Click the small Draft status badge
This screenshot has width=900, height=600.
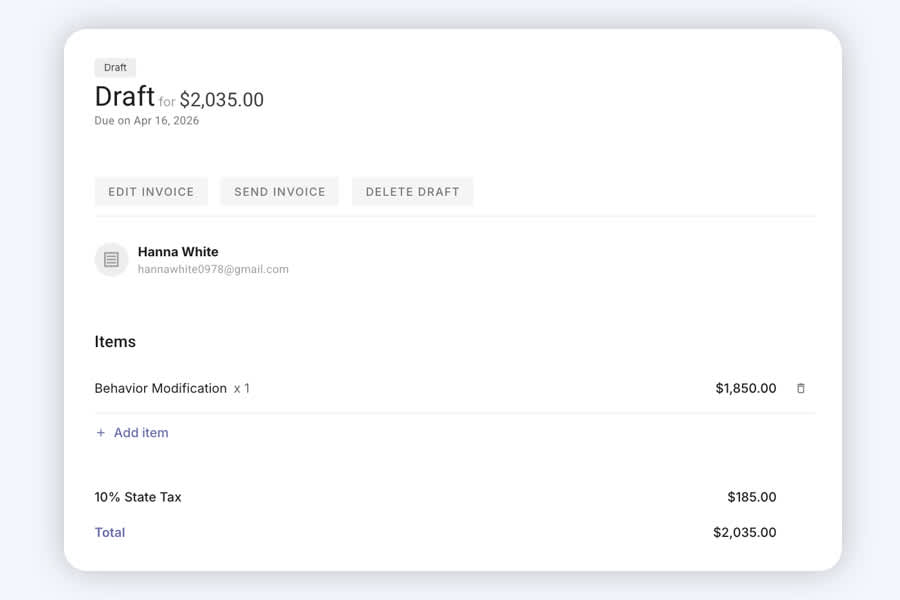coord(115,68)
